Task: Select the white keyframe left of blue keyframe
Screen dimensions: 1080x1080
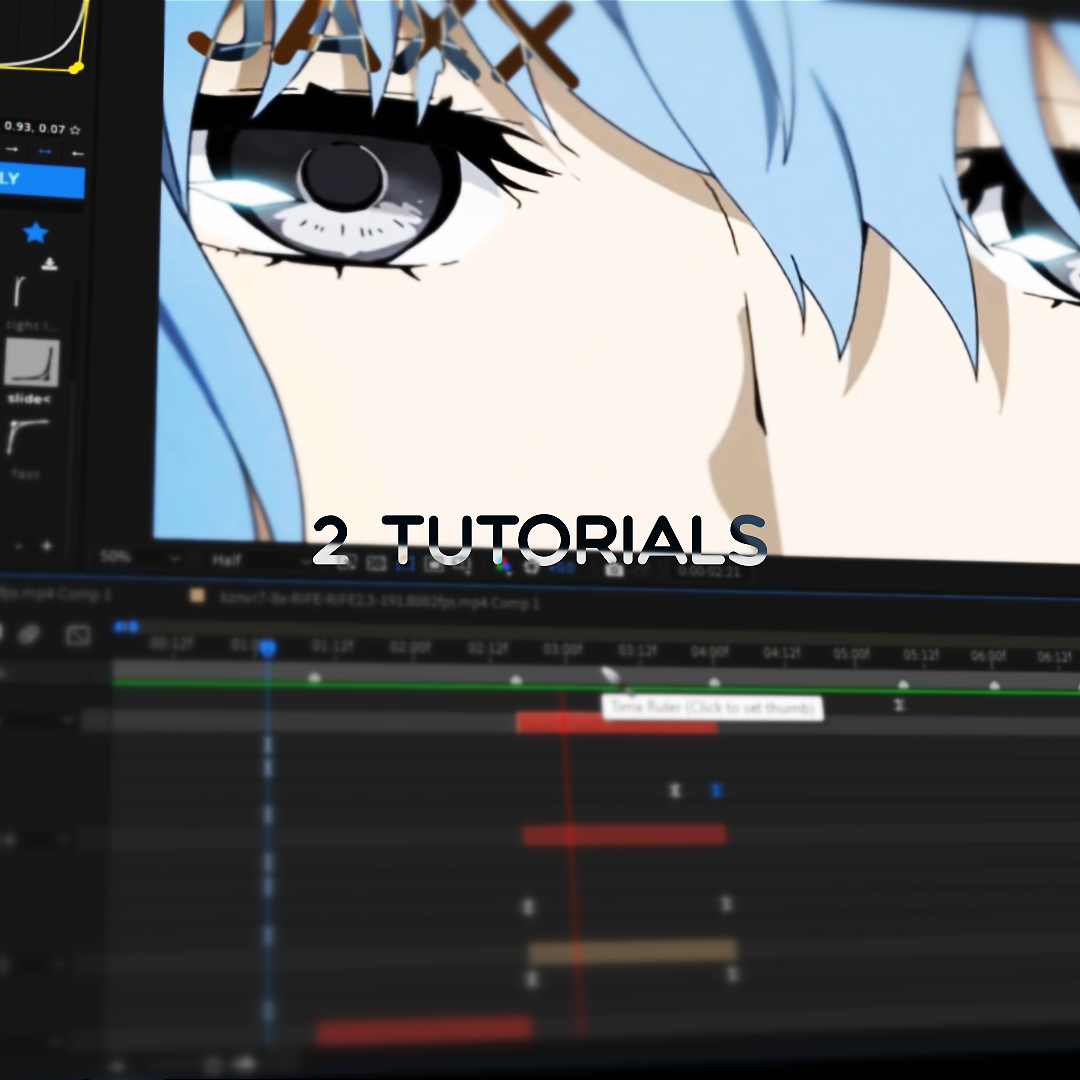Action: (x=675, y=790)
